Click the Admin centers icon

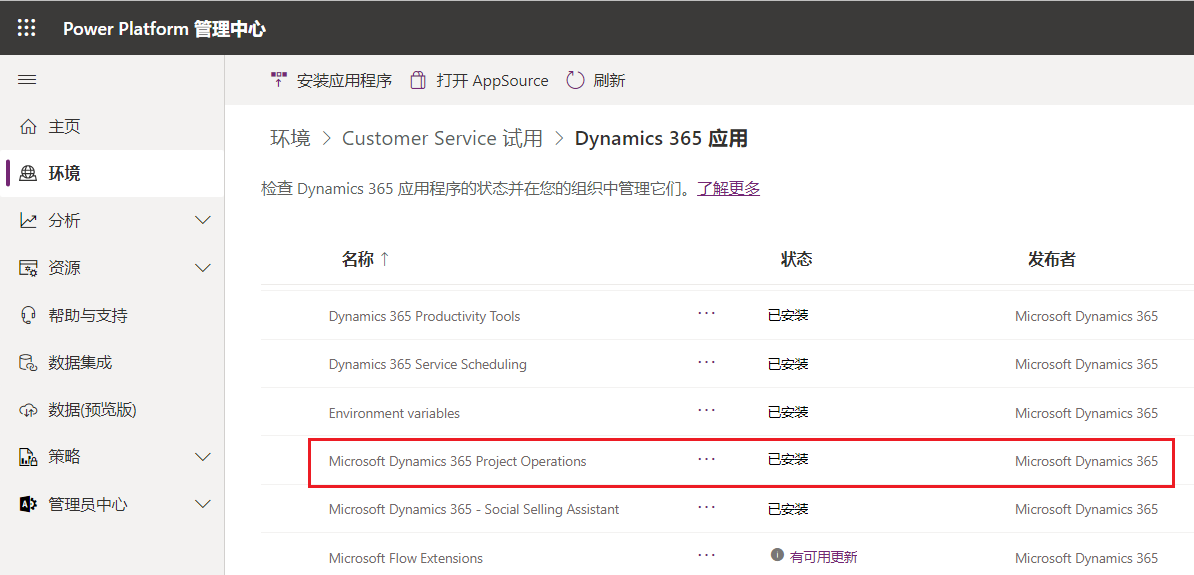(28, 504)
